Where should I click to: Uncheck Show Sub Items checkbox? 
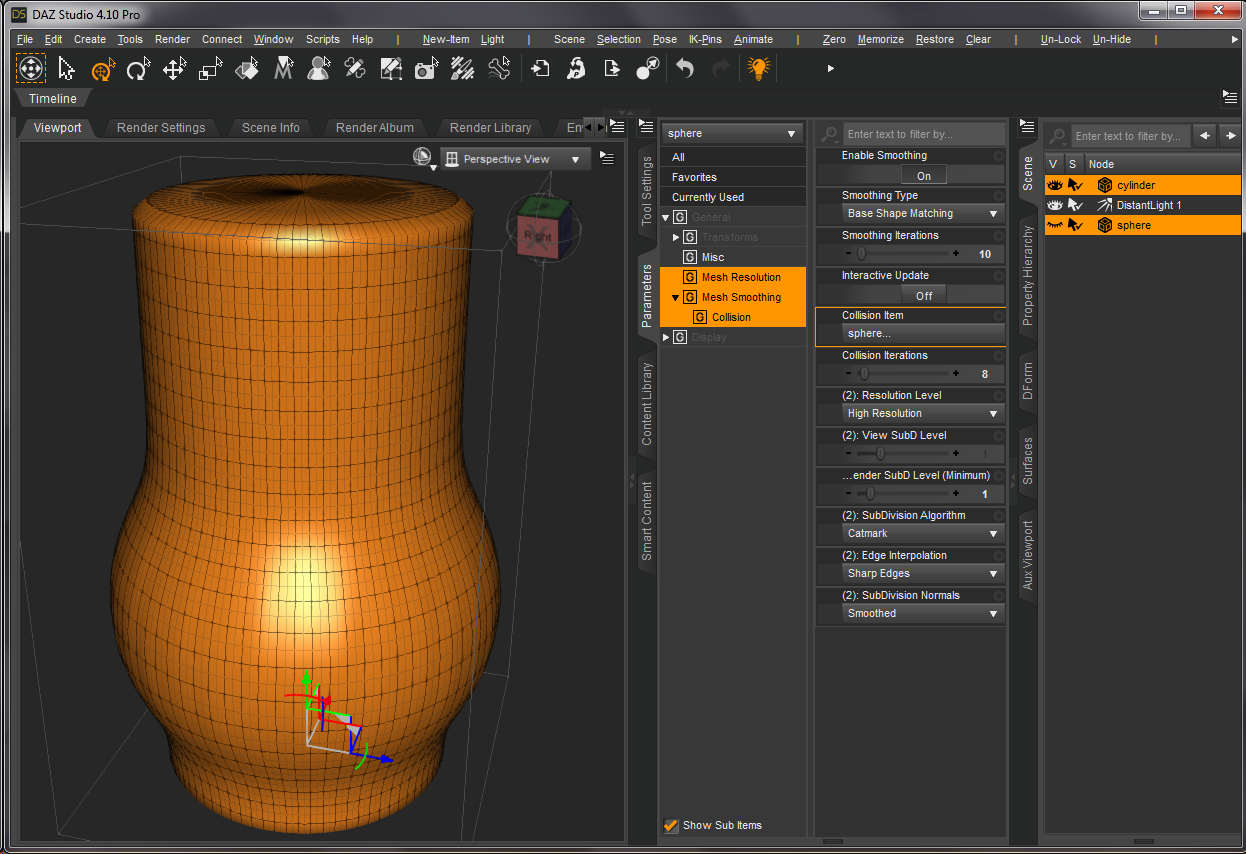pyautogui.click(x=671, y=826)
